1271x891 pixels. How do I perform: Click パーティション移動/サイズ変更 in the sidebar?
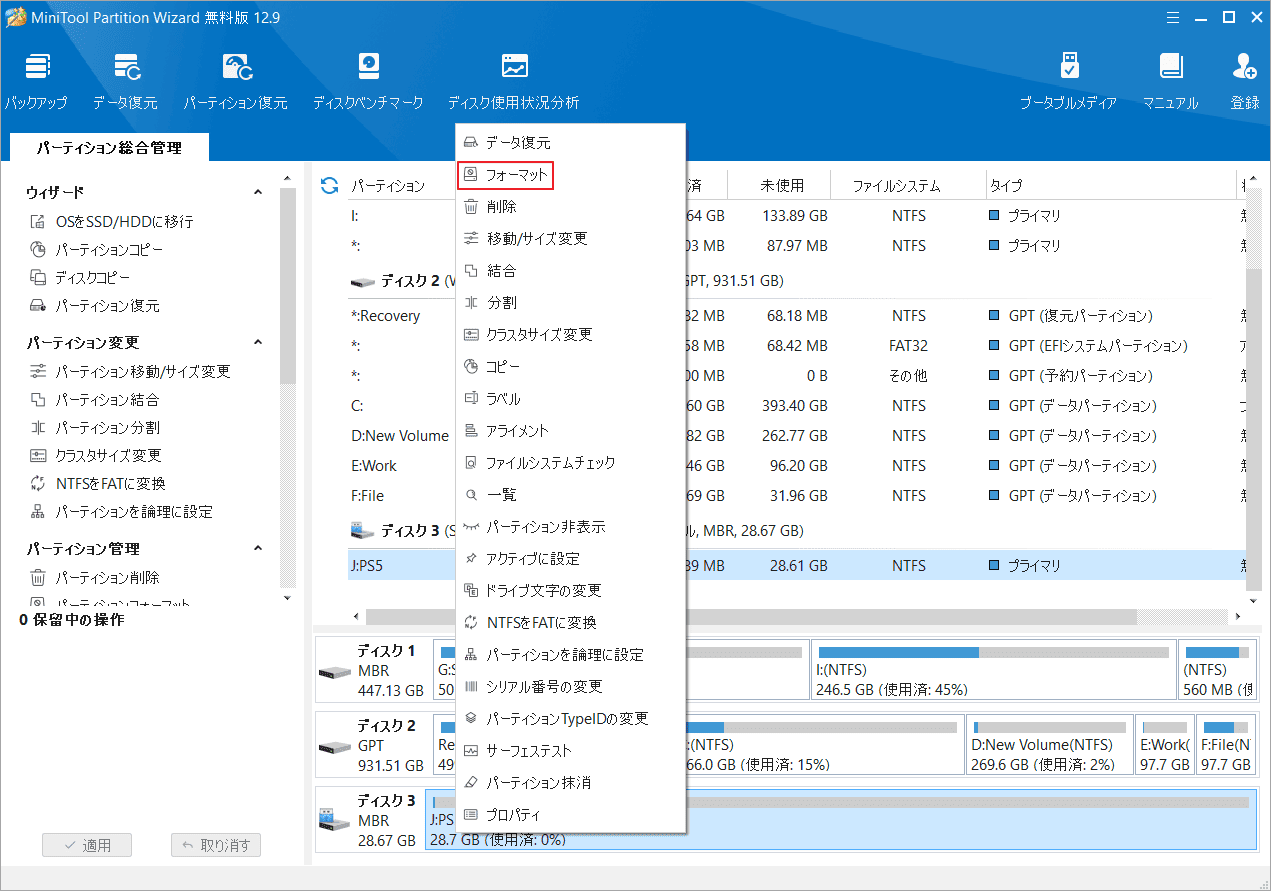click(x=130, y=372)
